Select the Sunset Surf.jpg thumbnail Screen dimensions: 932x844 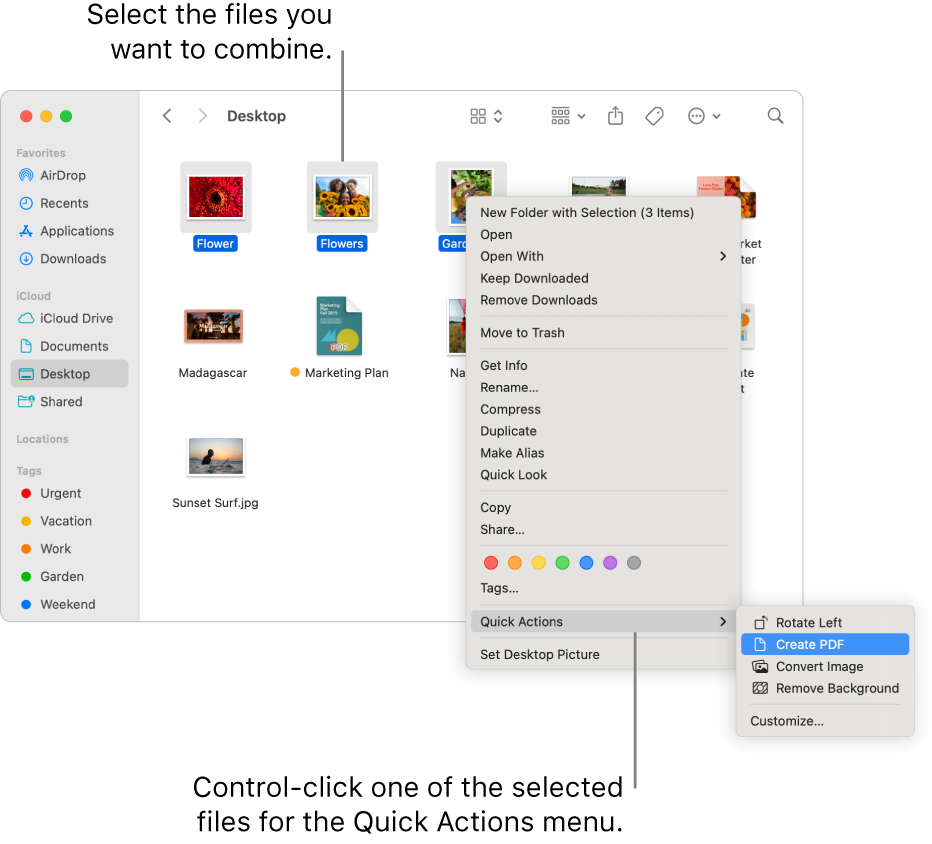pos(215,455)
